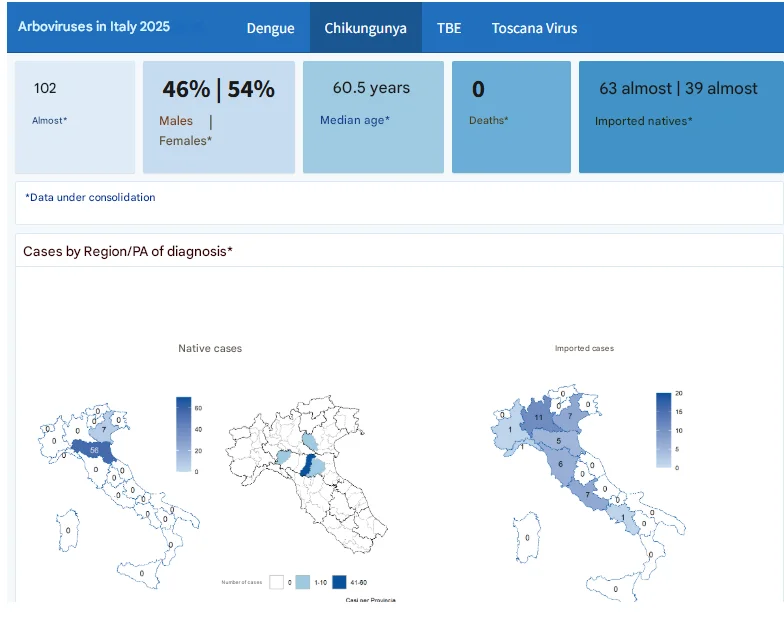This screenshot has height=620, width=784.
Task: Click the 102 total cases card
Action: [x=74, y=117]
